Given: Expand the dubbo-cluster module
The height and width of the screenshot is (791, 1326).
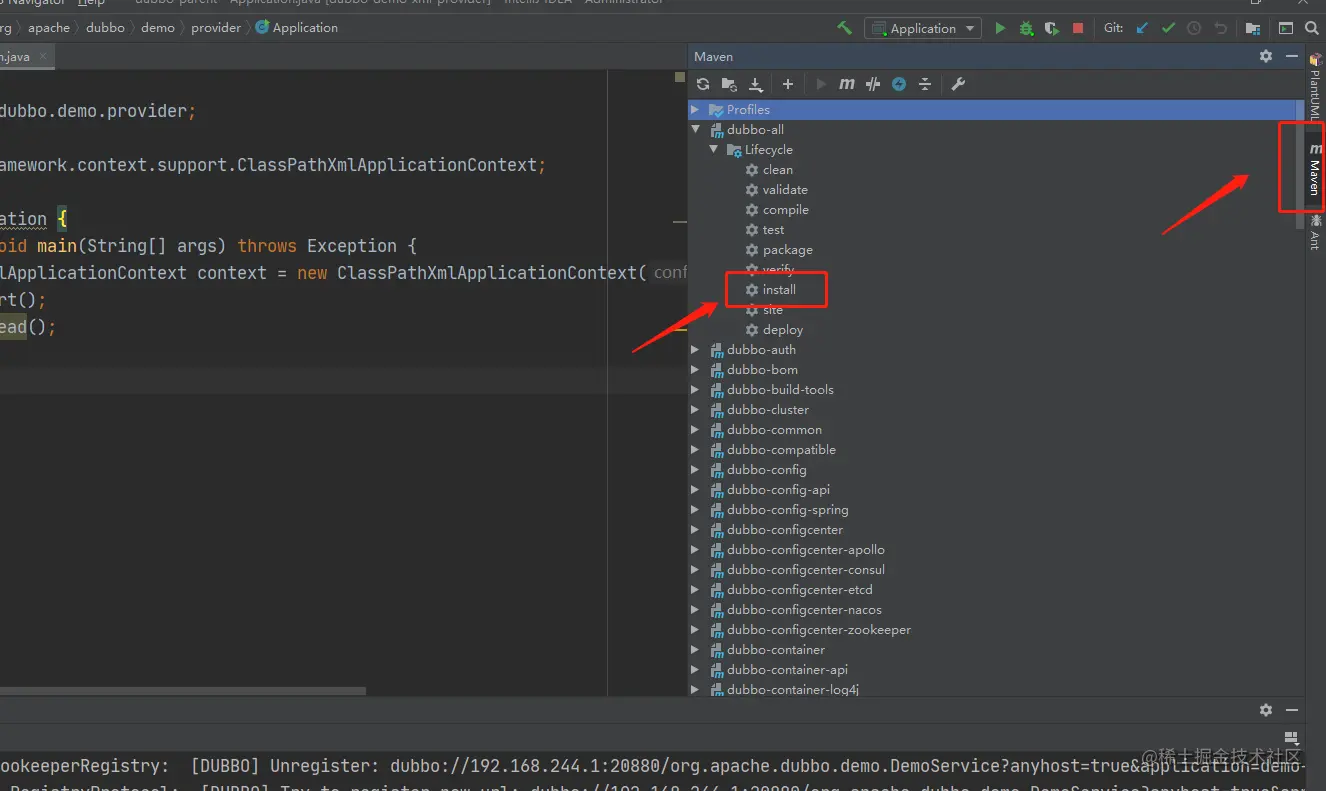Looking at the screenshot, I should click(x=695, y=409).
